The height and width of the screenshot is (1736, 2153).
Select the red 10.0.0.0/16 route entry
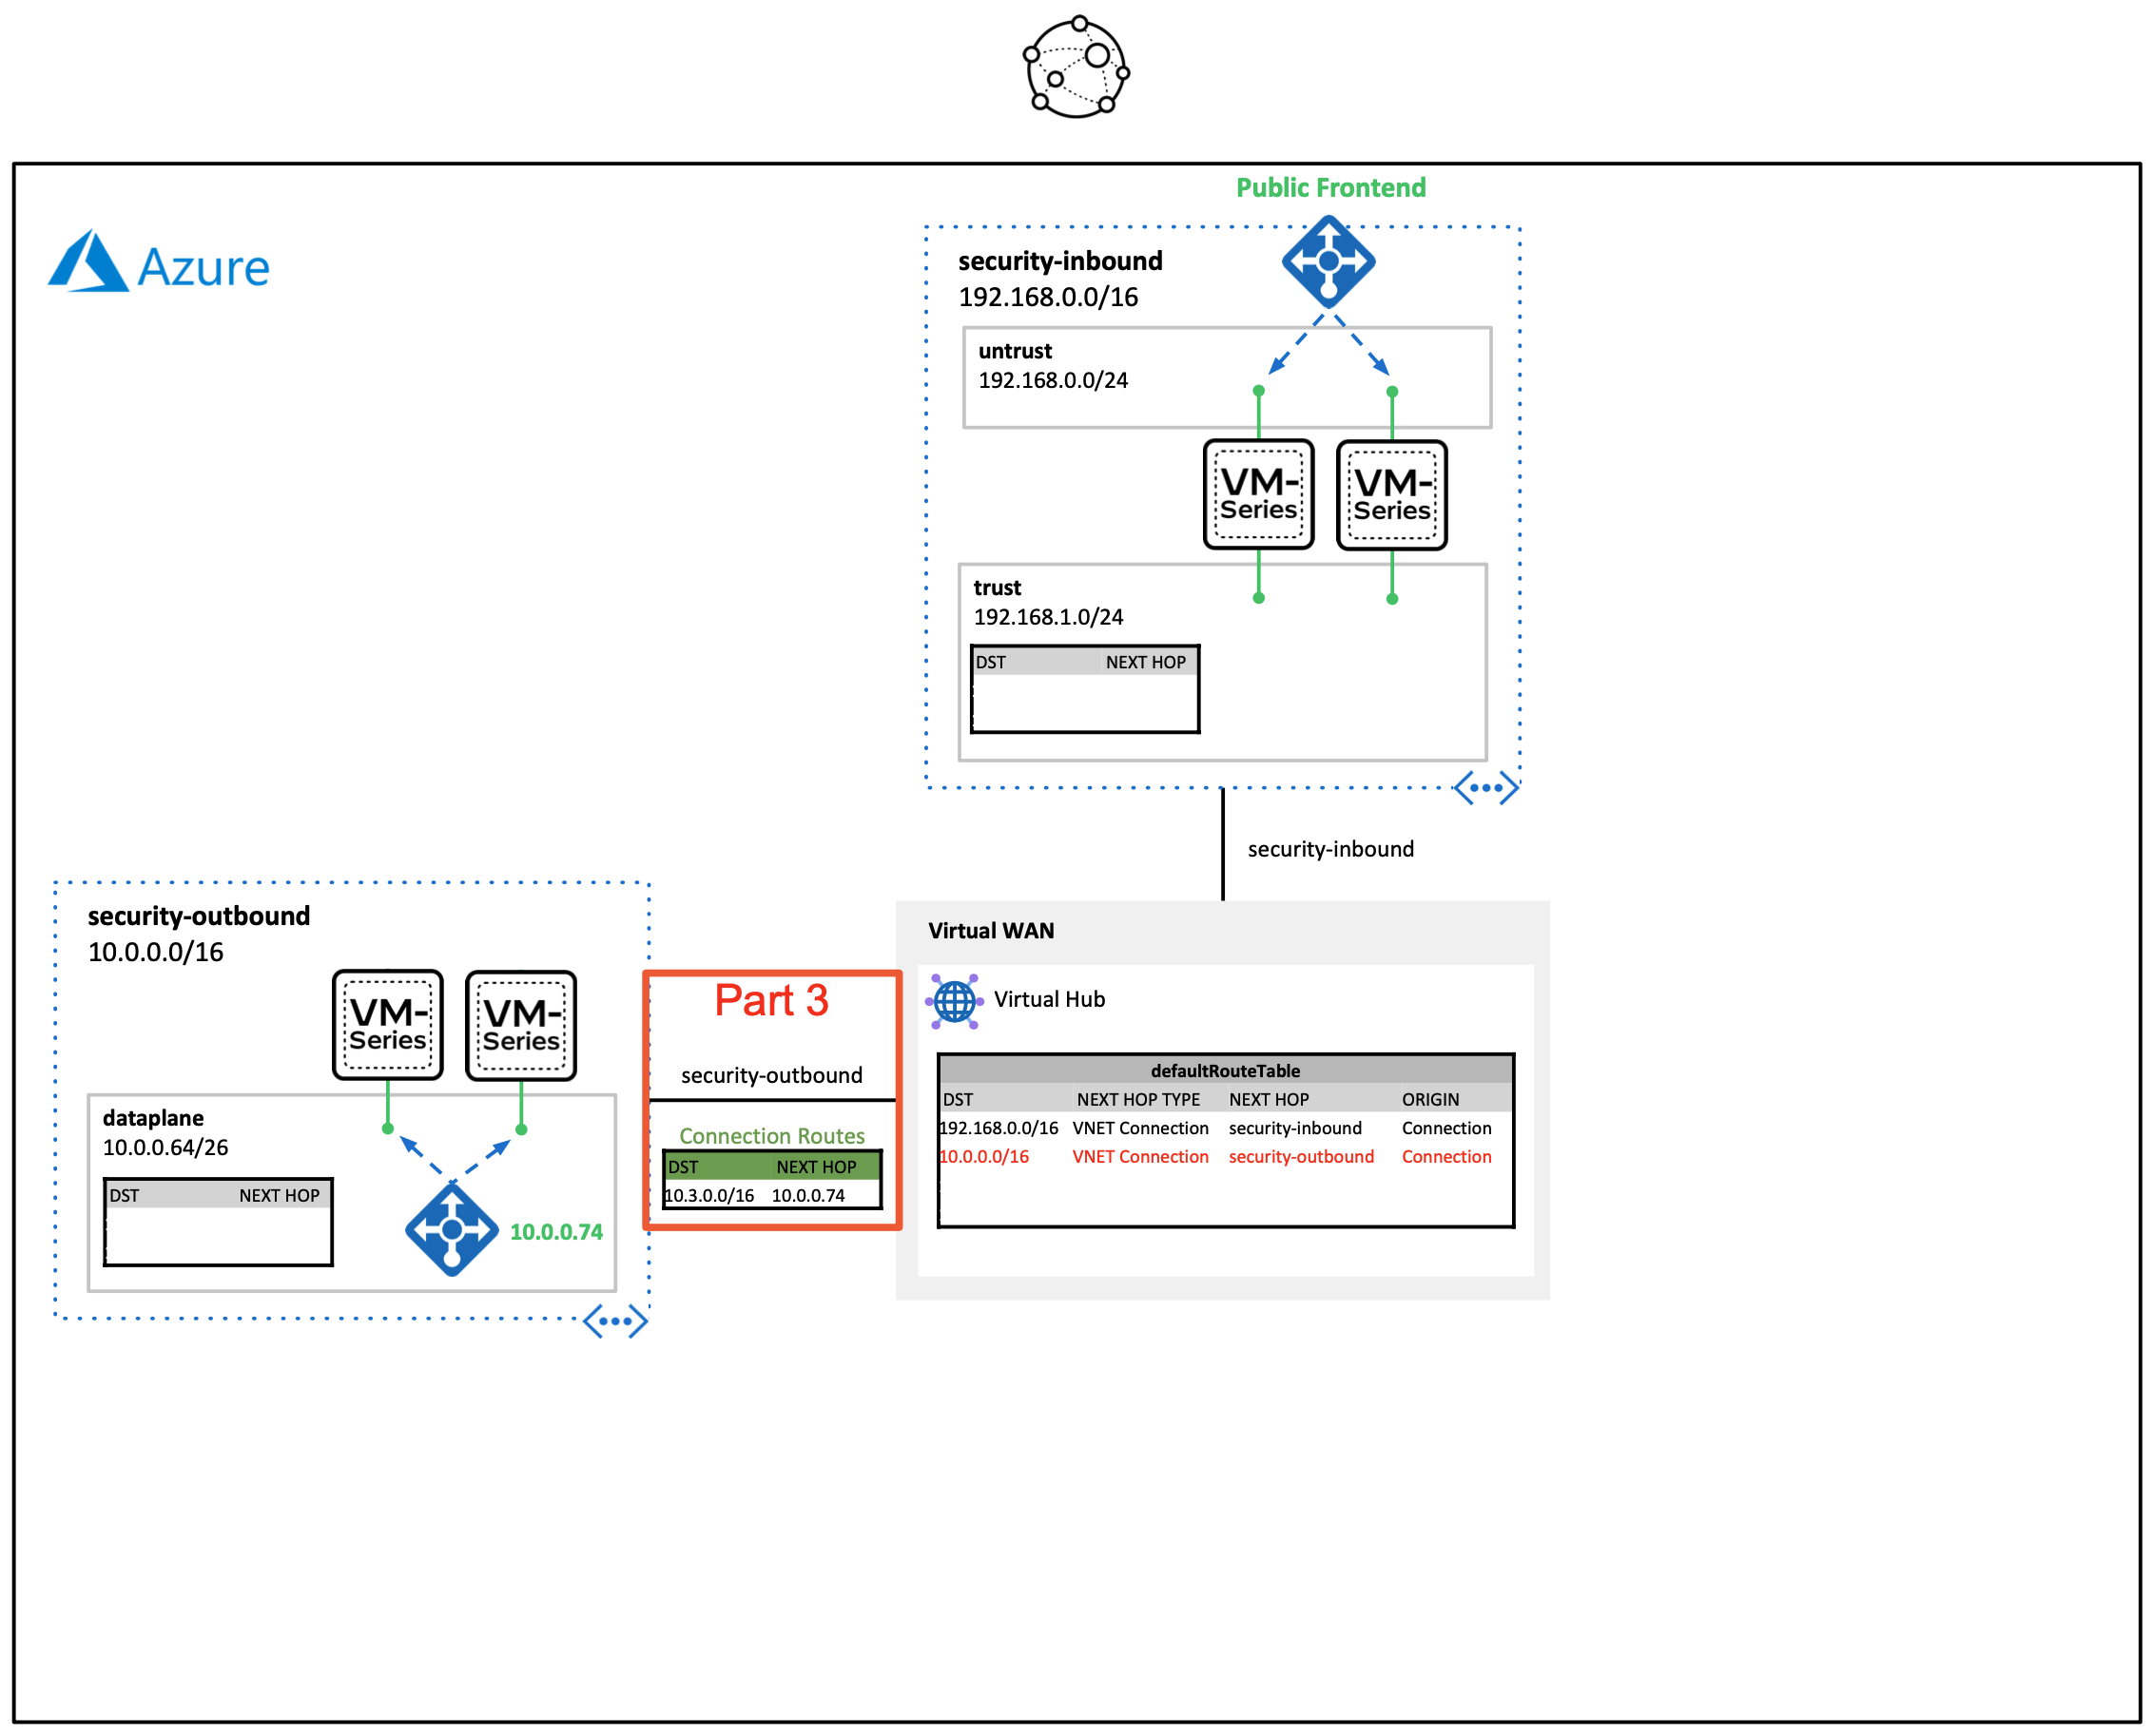click(984, 1157)
